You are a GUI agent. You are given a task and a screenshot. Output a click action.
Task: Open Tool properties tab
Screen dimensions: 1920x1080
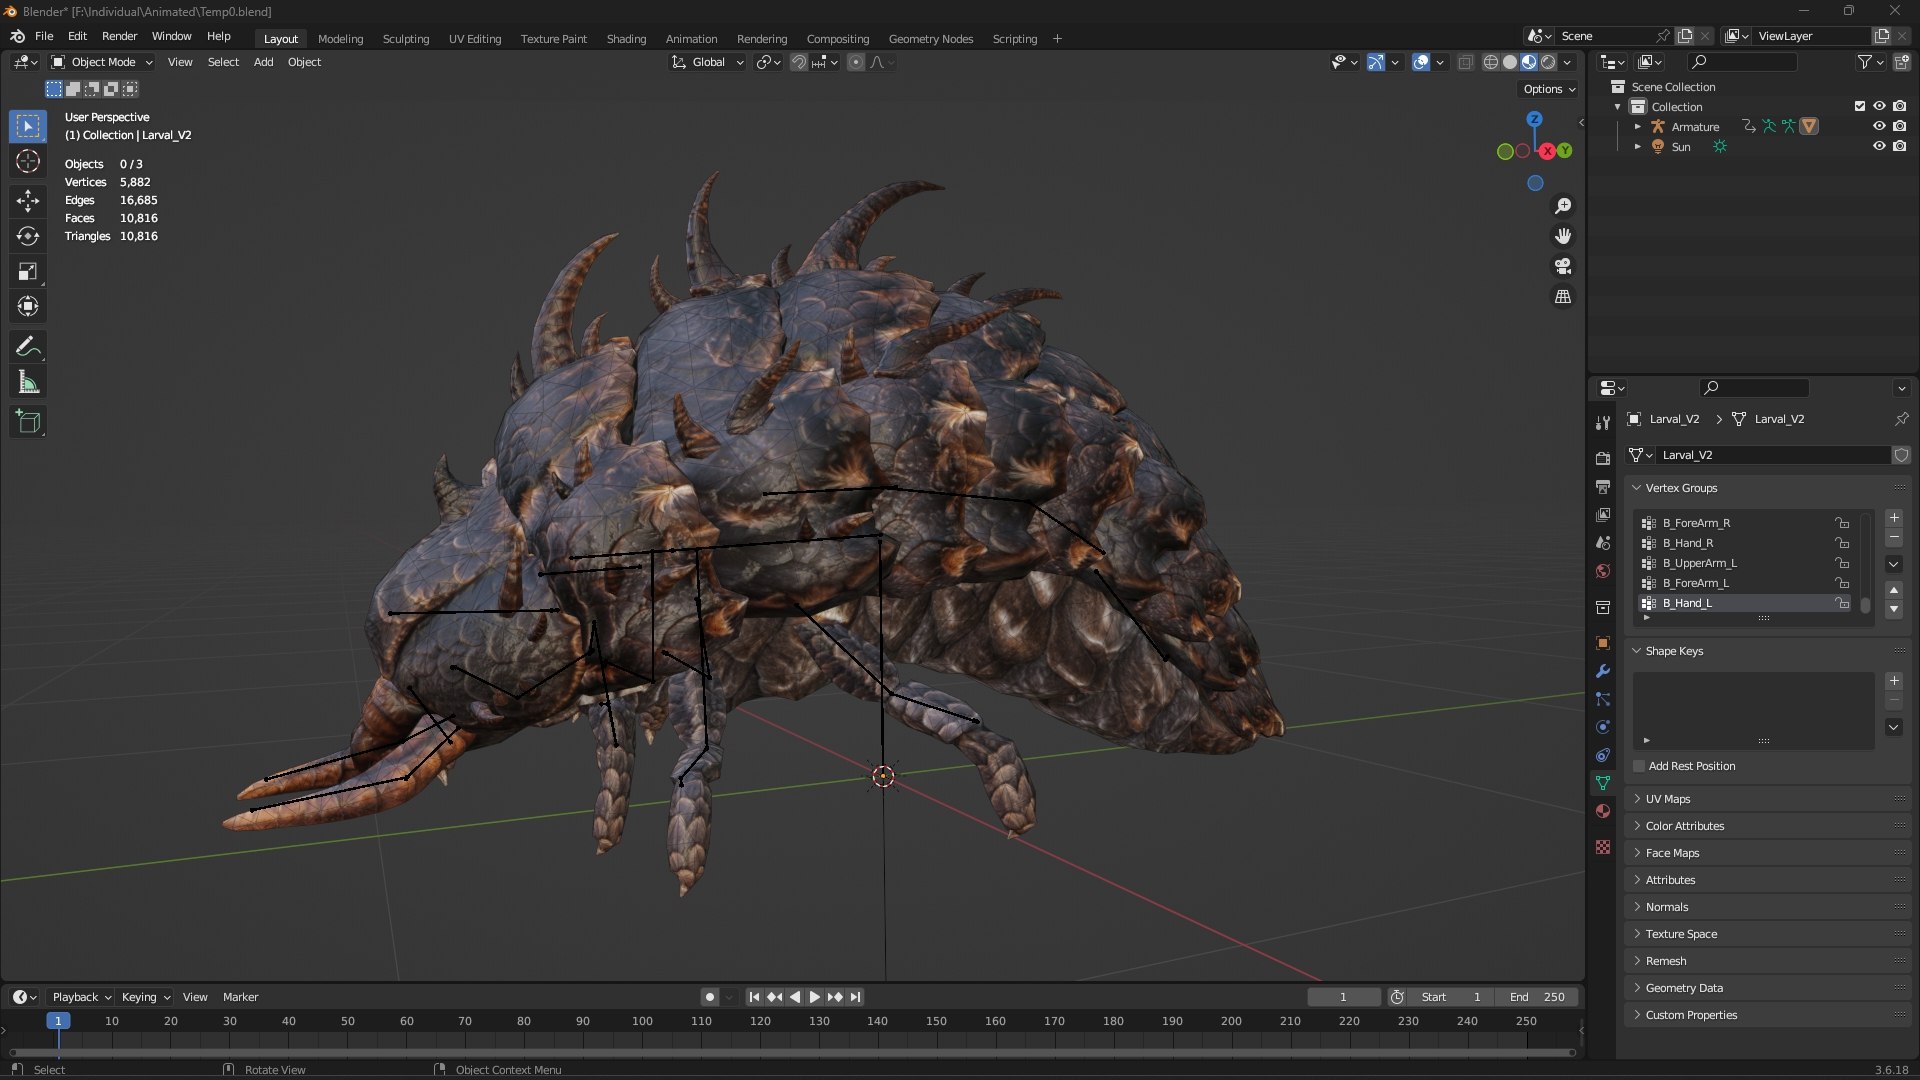[x=1603, y=423]
